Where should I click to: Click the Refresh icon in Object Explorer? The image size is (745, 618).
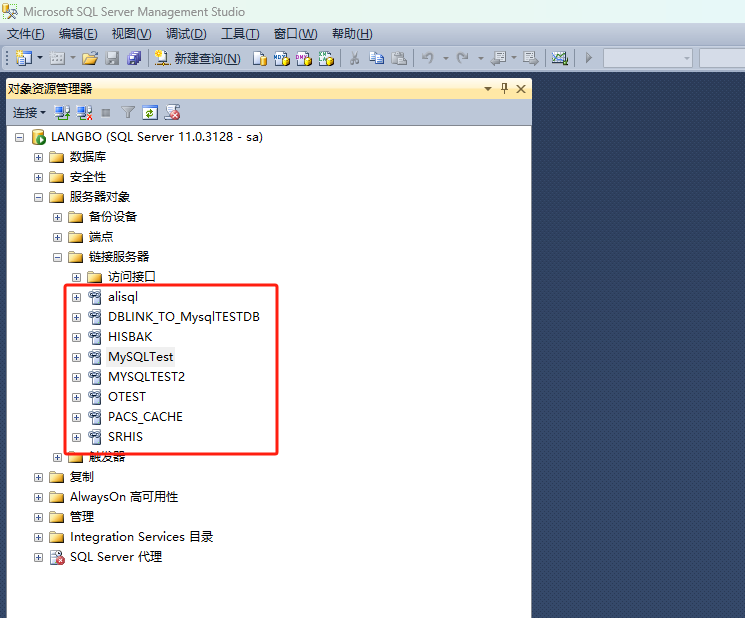click(150, 113)
